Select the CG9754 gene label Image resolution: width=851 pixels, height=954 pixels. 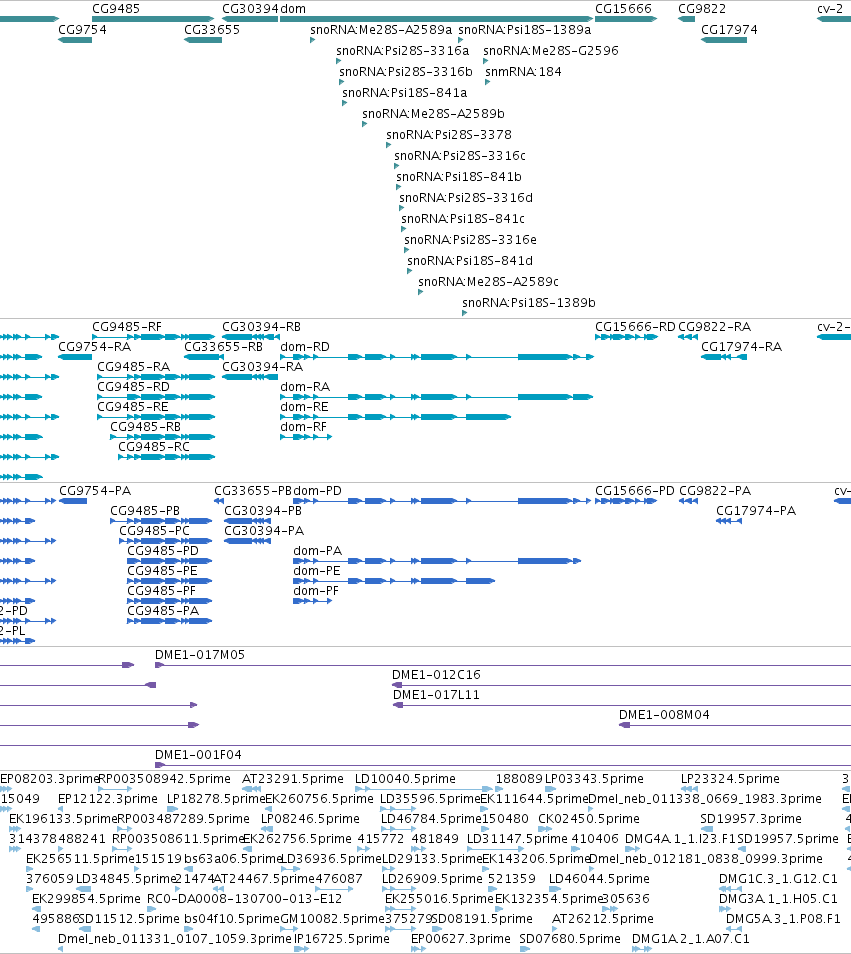[x=82, y=29]
